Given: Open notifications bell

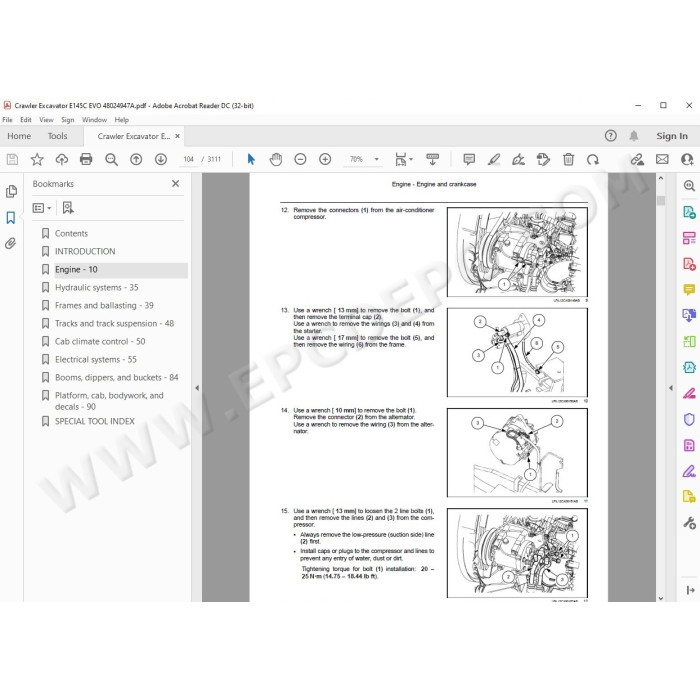Looking at the screenshot, I should click(633, 136).
